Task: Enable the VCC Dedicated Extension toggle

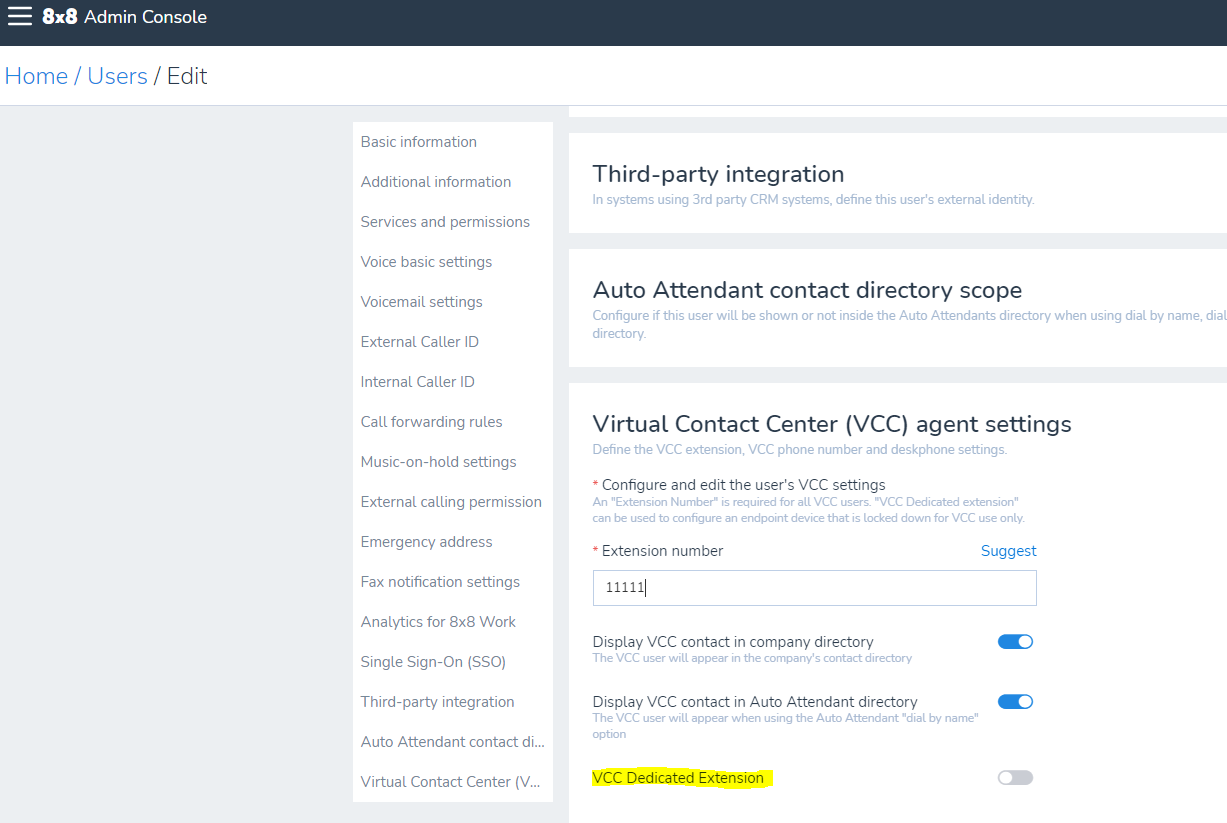Action: [x=1015, y=778]
